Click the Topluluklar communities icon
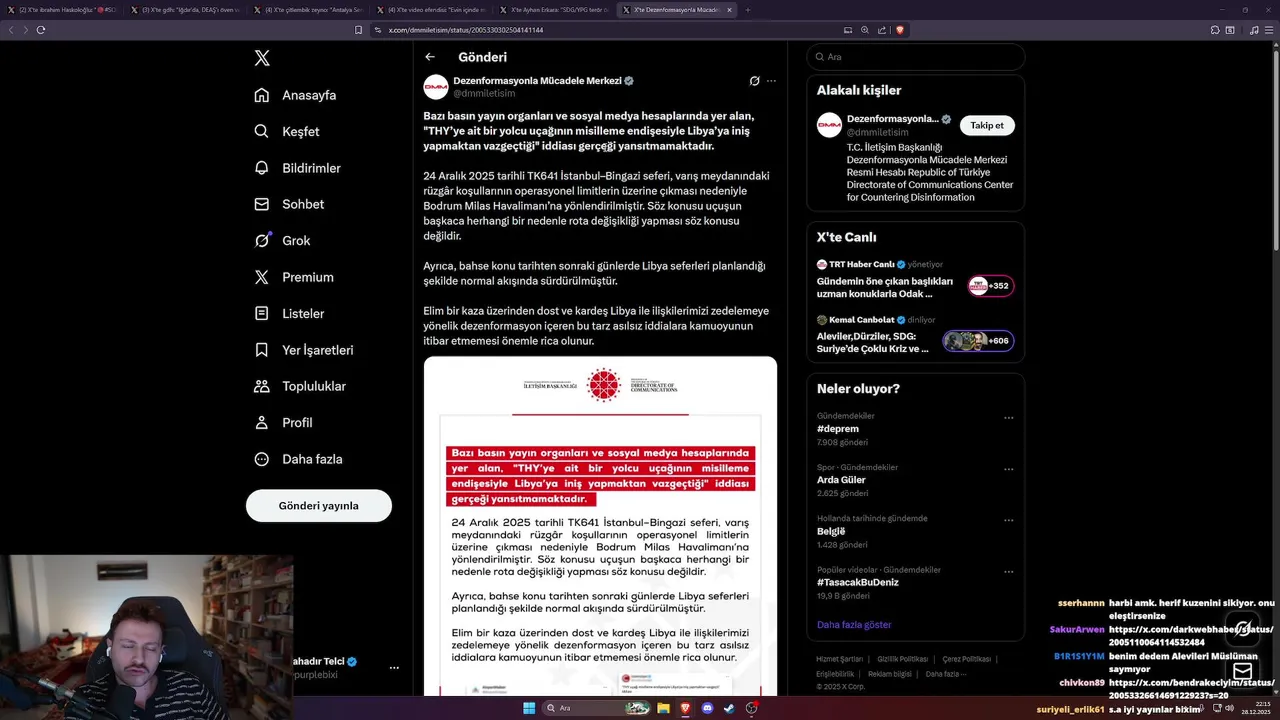 [x=262, y=386]
